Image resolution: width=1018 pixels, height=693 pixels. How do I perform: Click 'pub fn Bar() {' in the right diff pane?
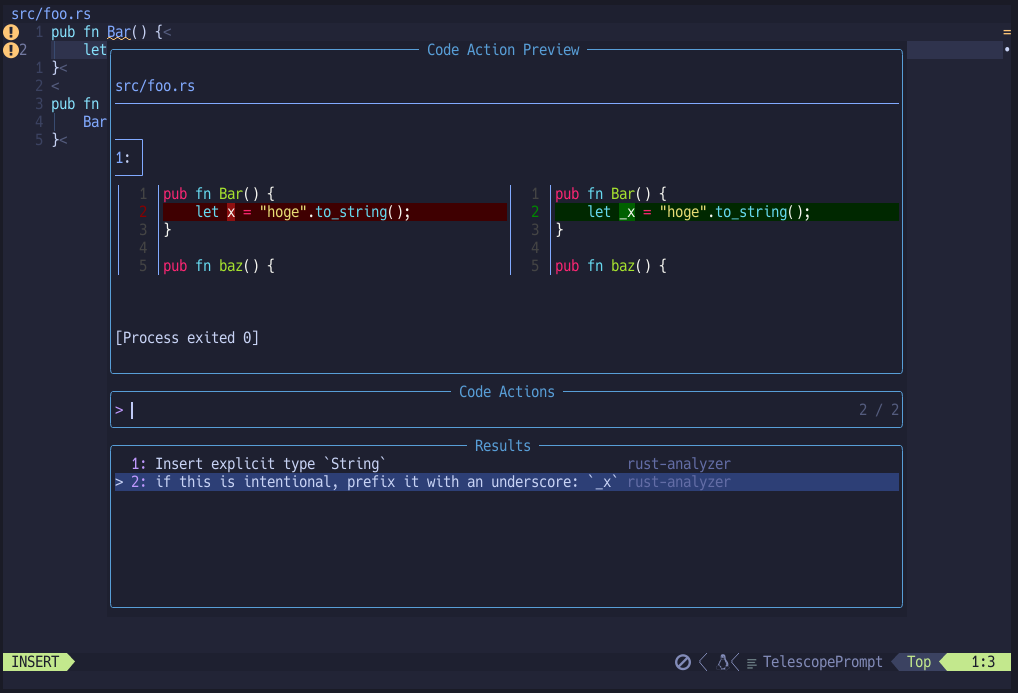[610, 194]
